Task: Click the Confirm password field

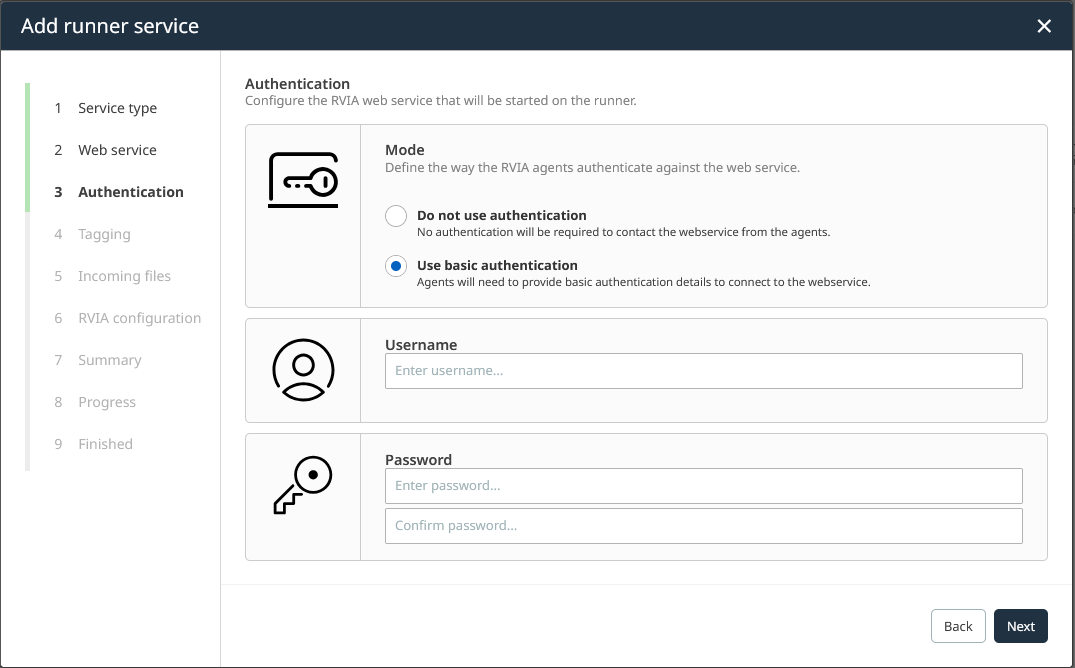Action: point(703,526)
